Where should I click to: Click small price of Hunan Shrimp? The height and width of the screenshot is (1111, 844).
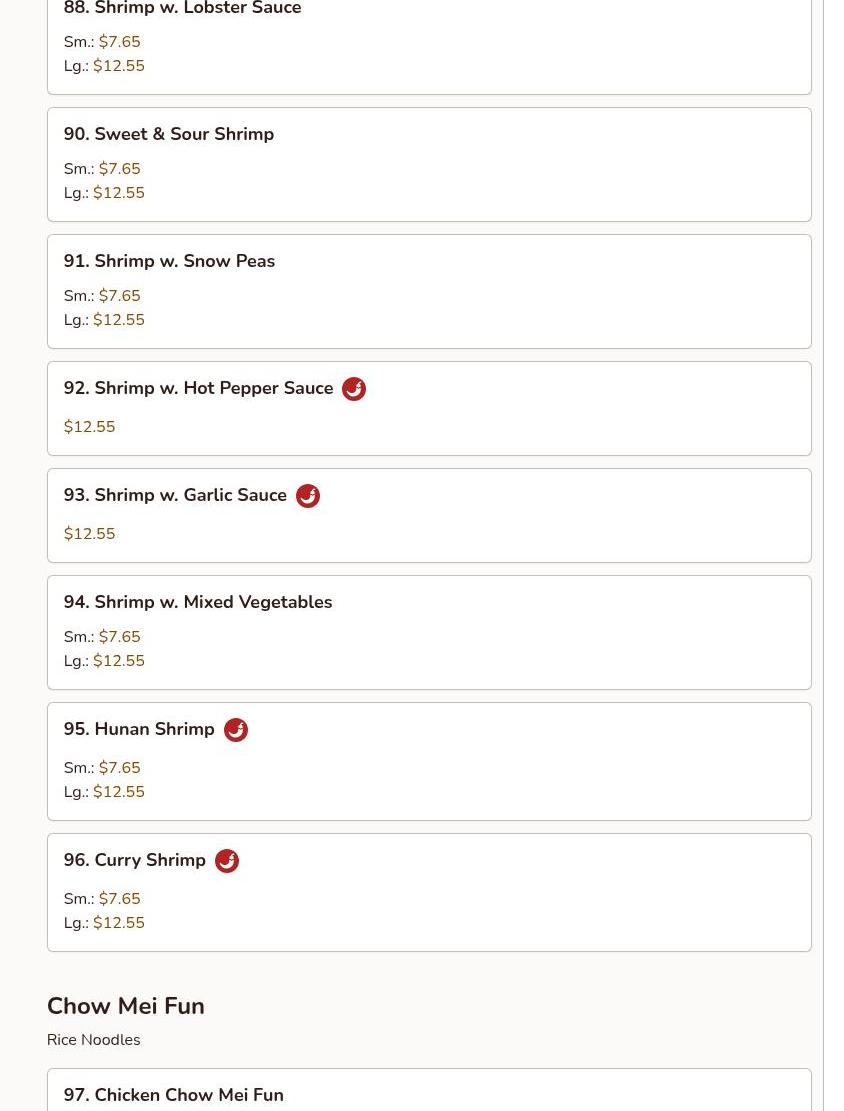120,767
